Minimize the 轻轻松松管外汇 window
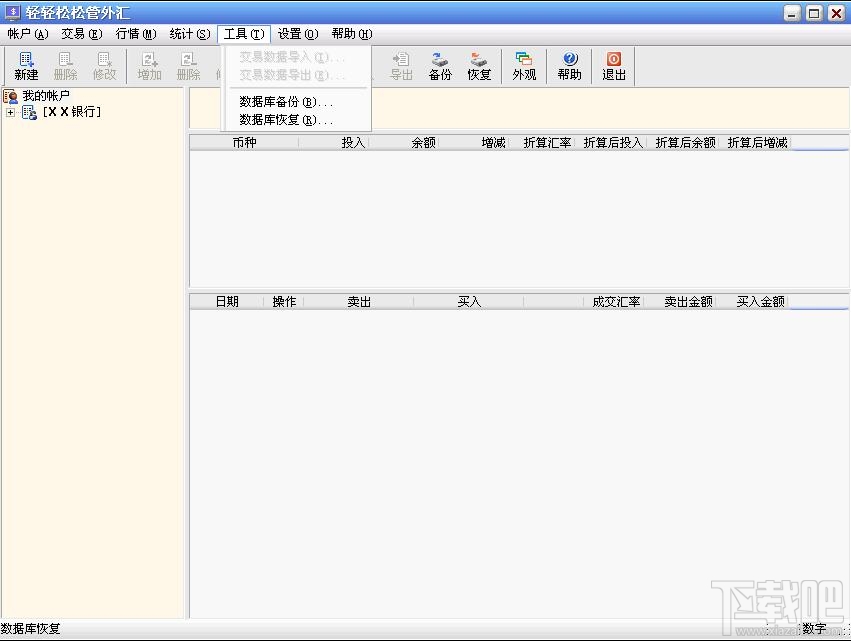 tap(792, 13)
